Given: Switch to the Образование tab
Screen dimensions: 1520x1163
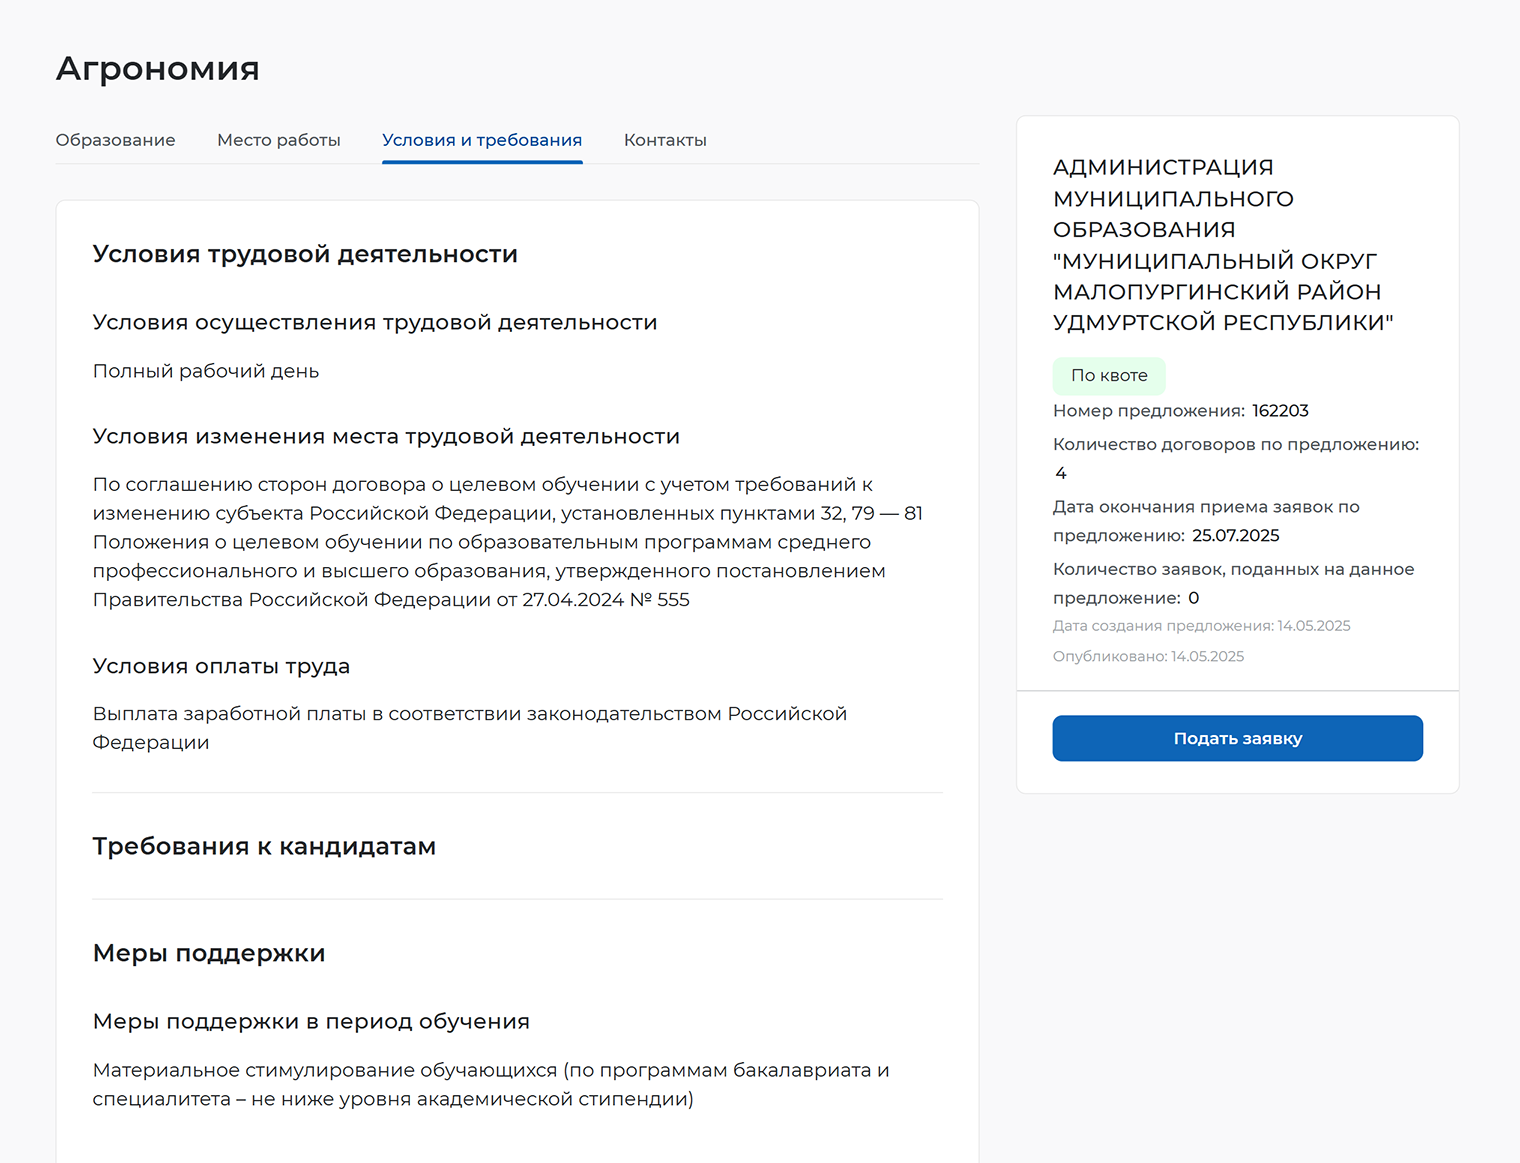Looking at the screenshot, I should [115, 140].
